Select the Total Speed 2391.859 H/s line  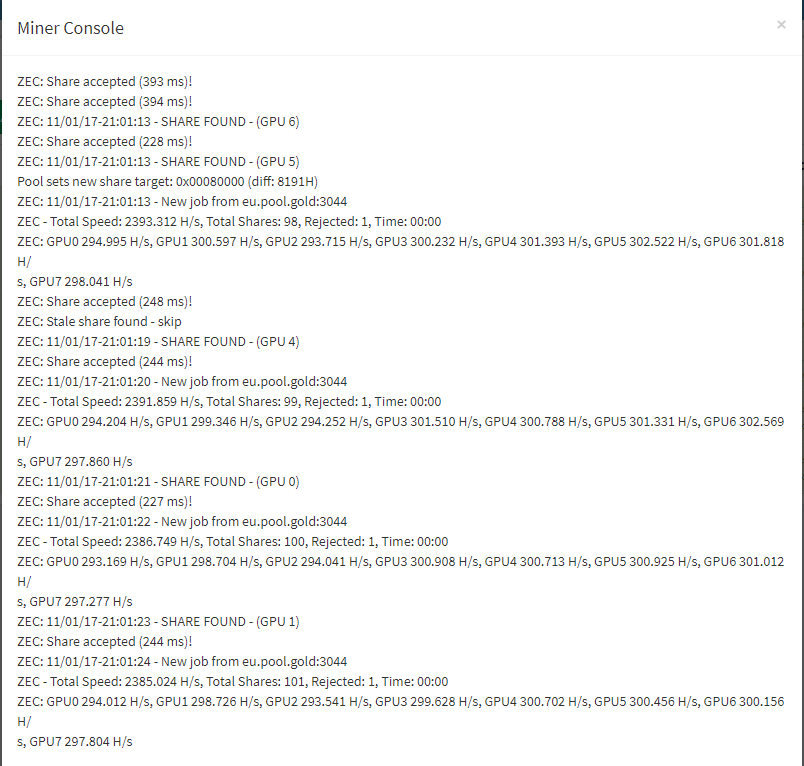[229, 401]
